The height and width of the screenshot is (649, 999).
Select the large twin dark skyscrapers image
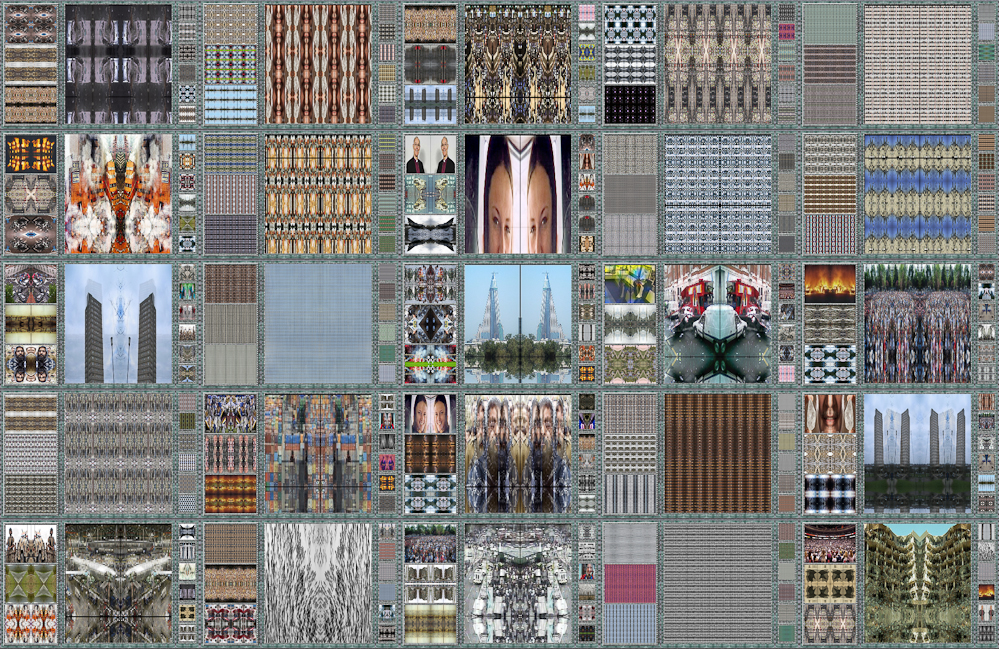(118, 324)
